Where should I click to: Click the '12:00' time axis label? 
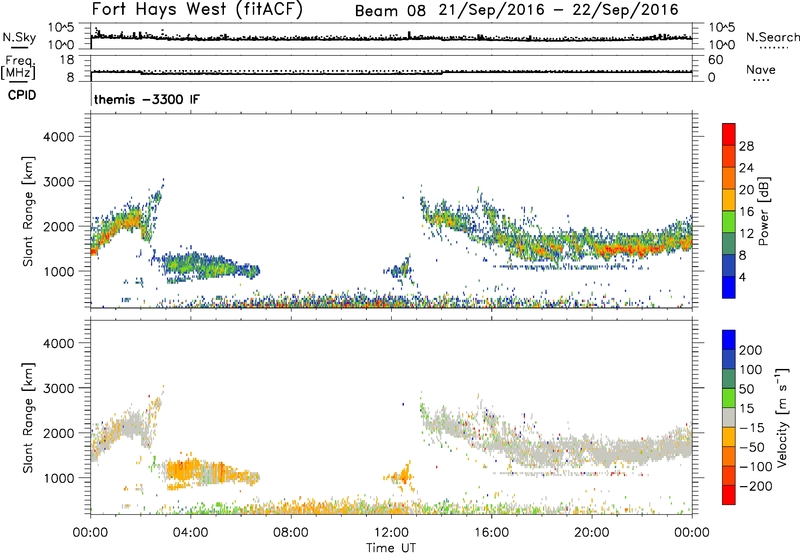(x=391, y=533)
